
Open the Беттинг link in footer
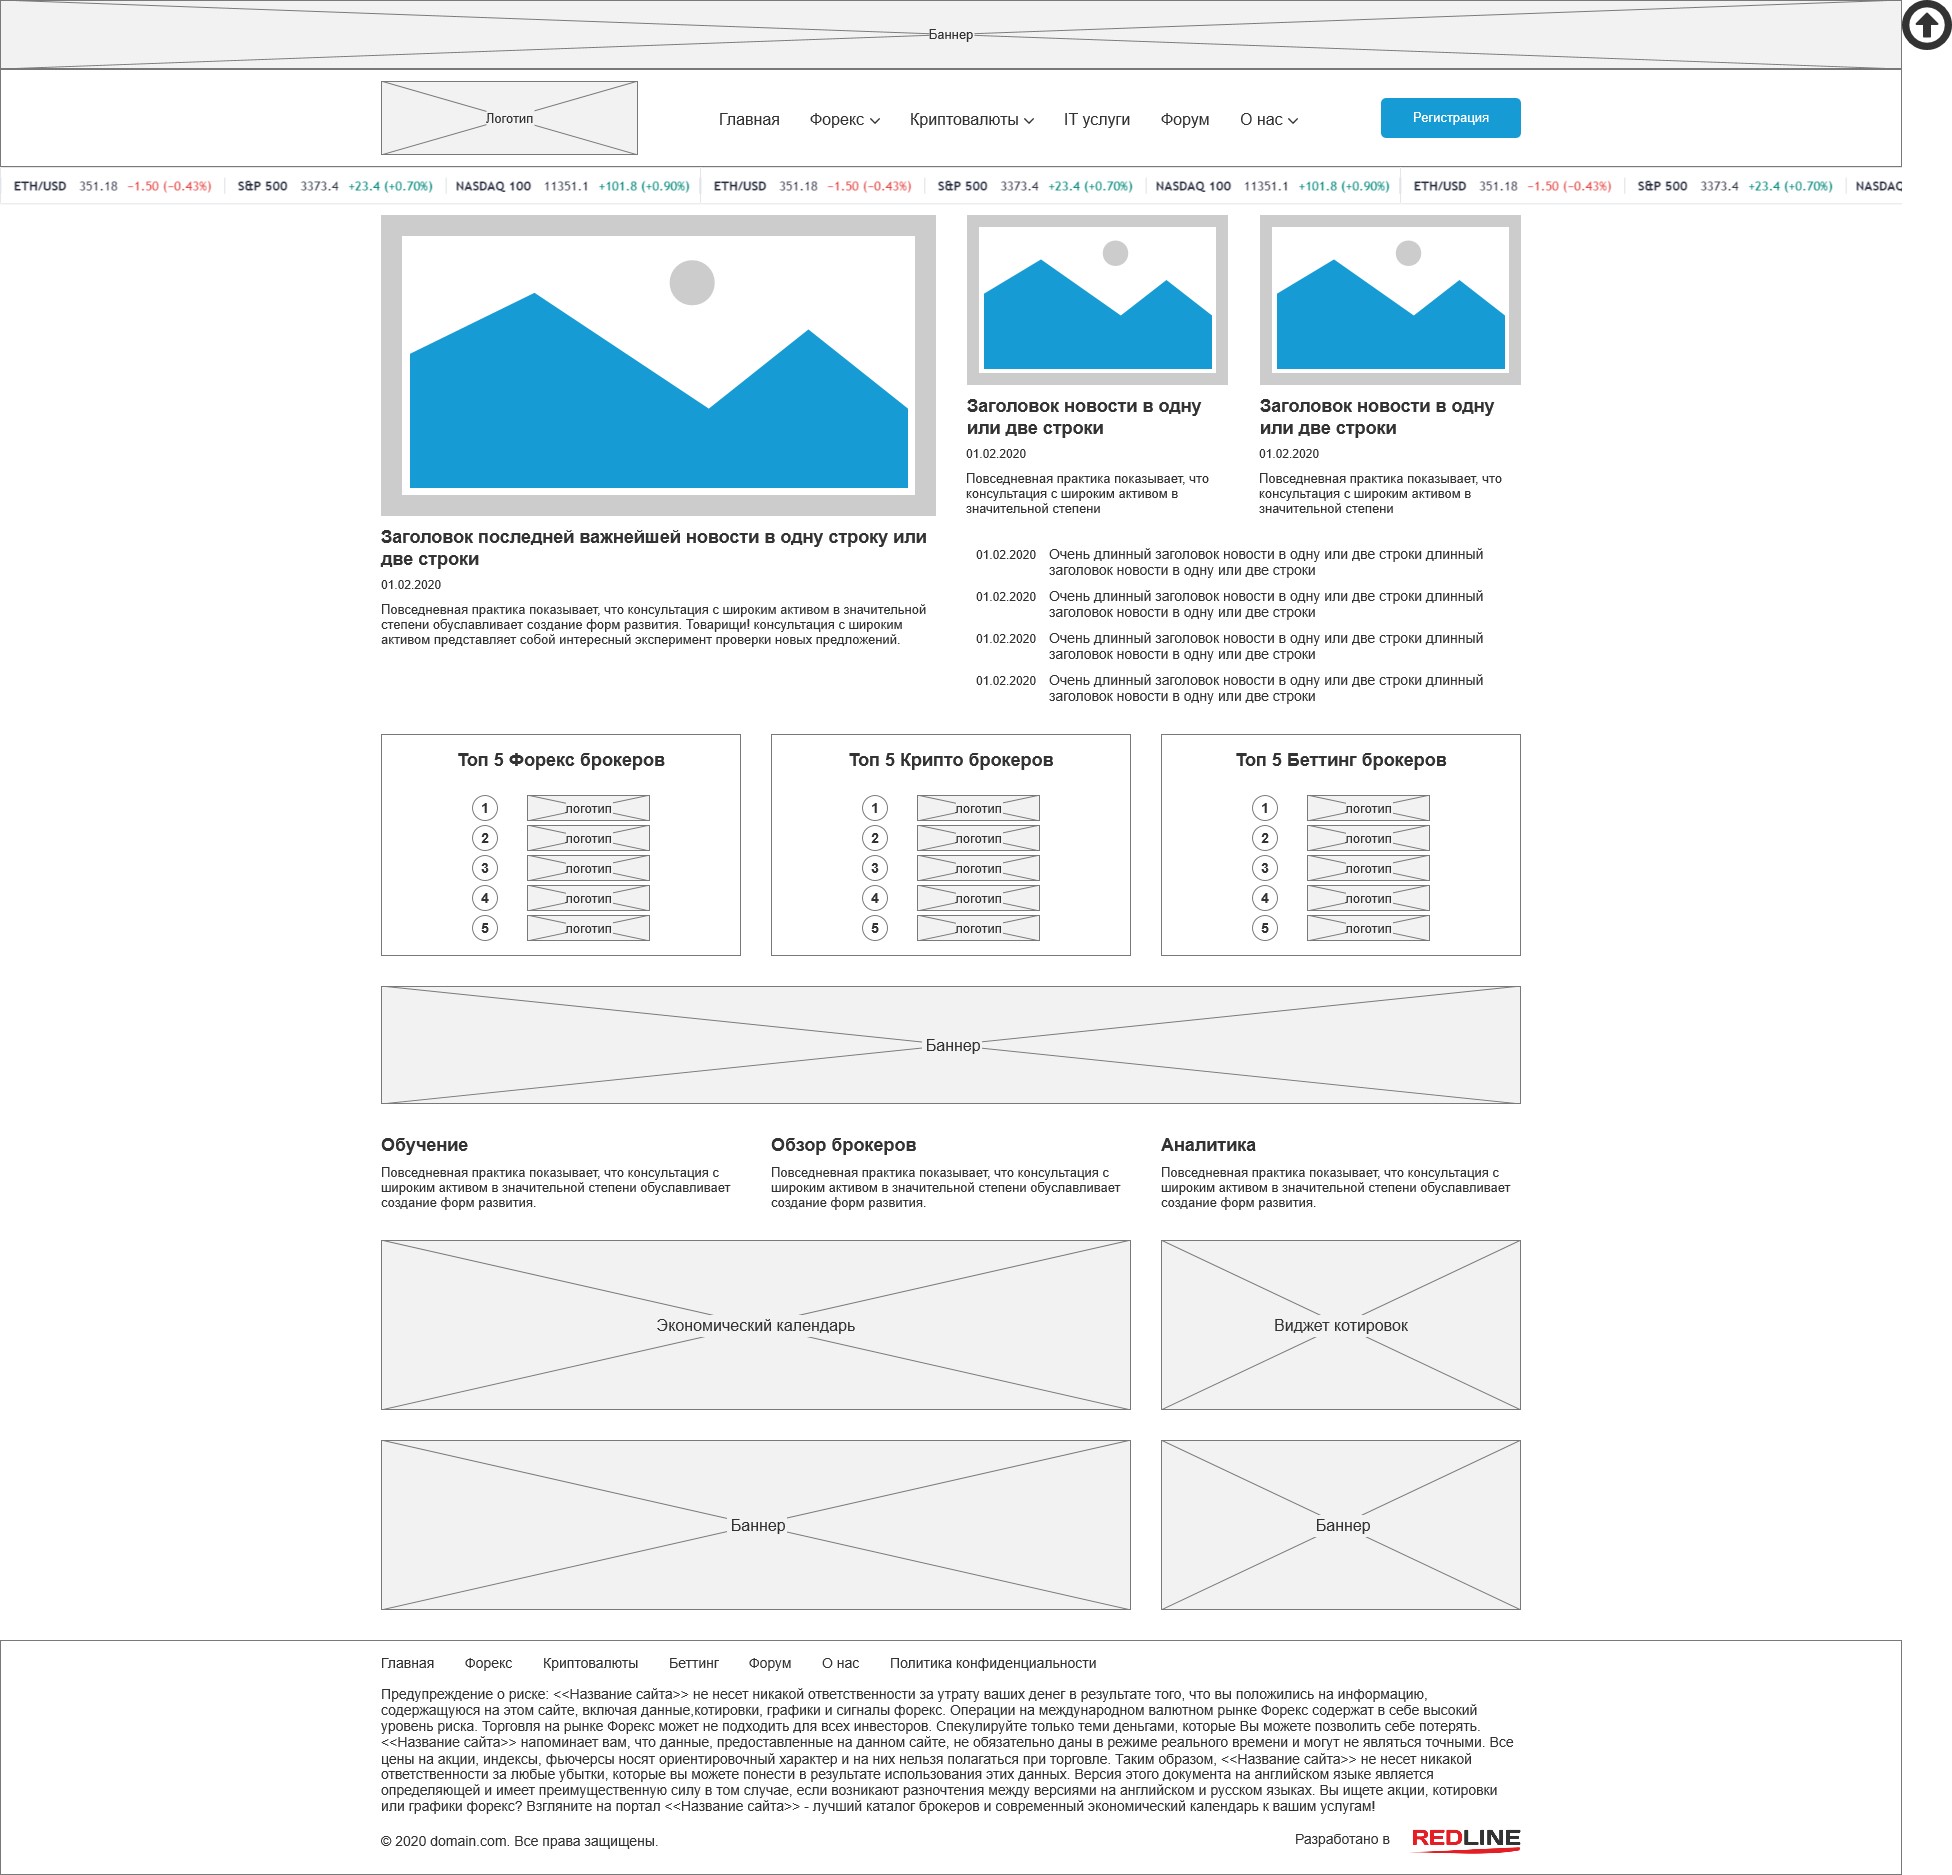tap(694, 1663)
